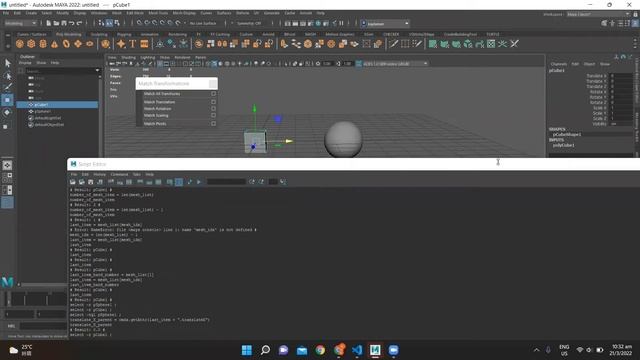Viewport: 640px width, 360px height.
Task: Click Script Editor search text field
Action: pyautogui.click(x=226, y=182)
